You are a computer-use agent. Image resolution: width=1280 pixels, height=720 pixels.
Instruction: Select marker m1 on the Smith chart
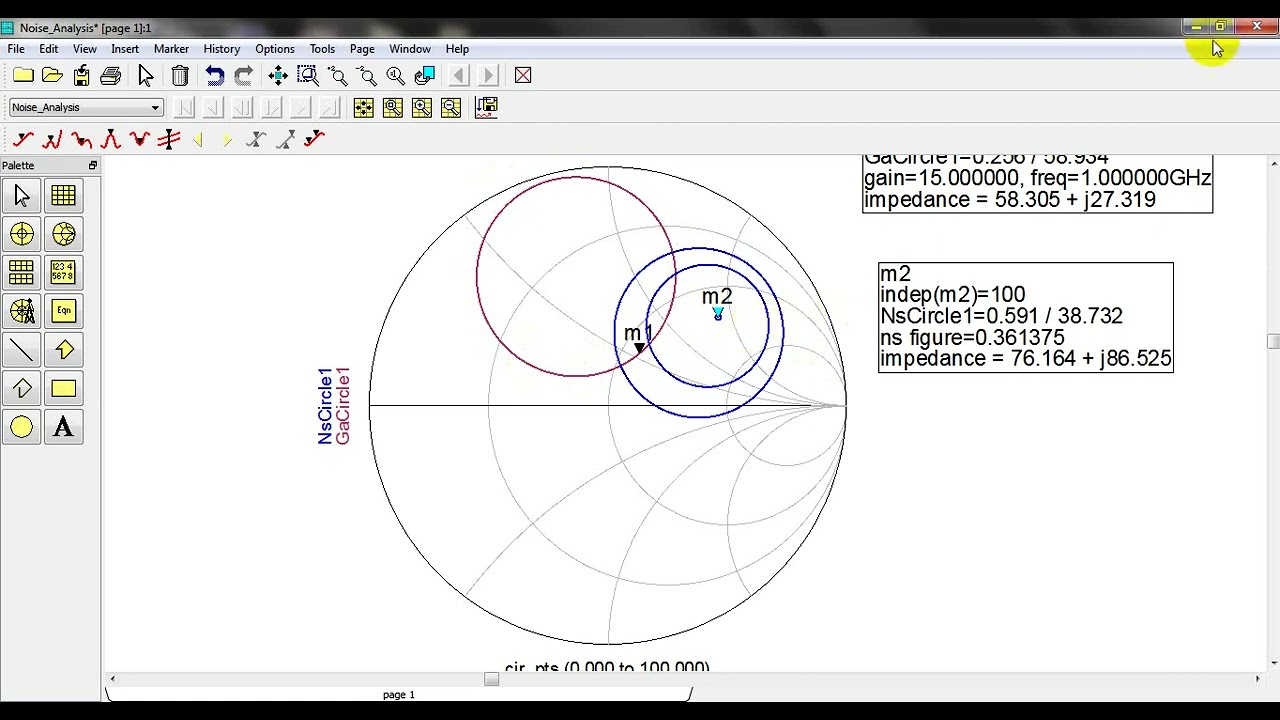pyautogui.click(x=639, y=347)
